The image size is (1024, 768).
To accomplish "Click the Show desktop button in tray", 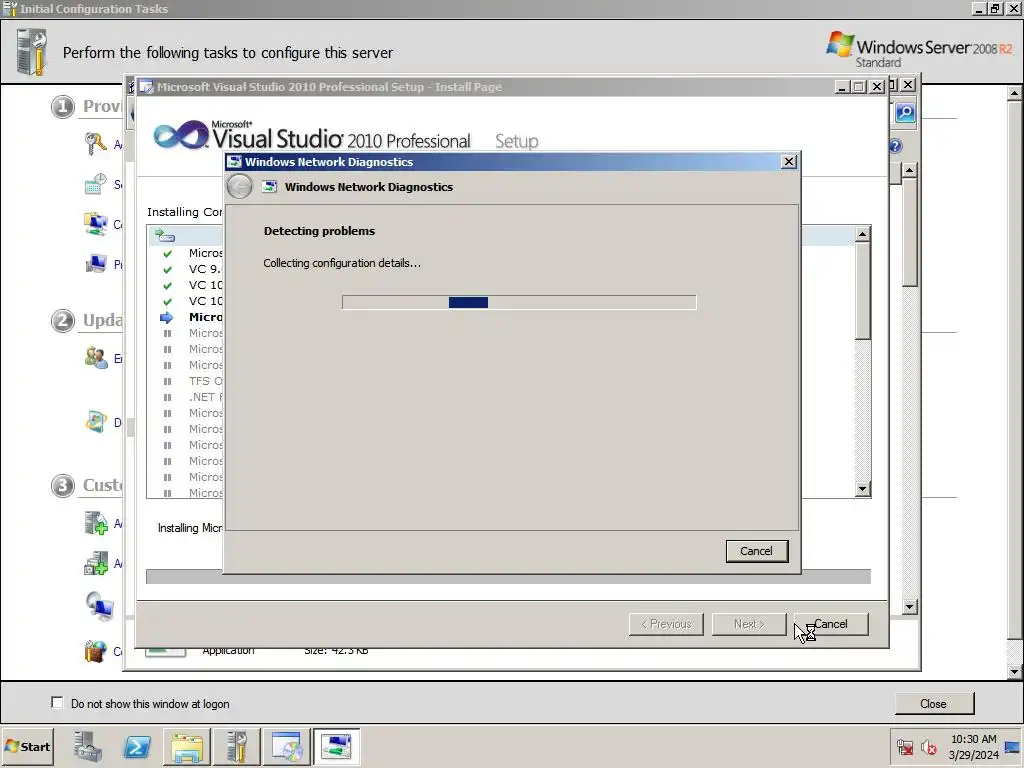I will pos(1013,747).
